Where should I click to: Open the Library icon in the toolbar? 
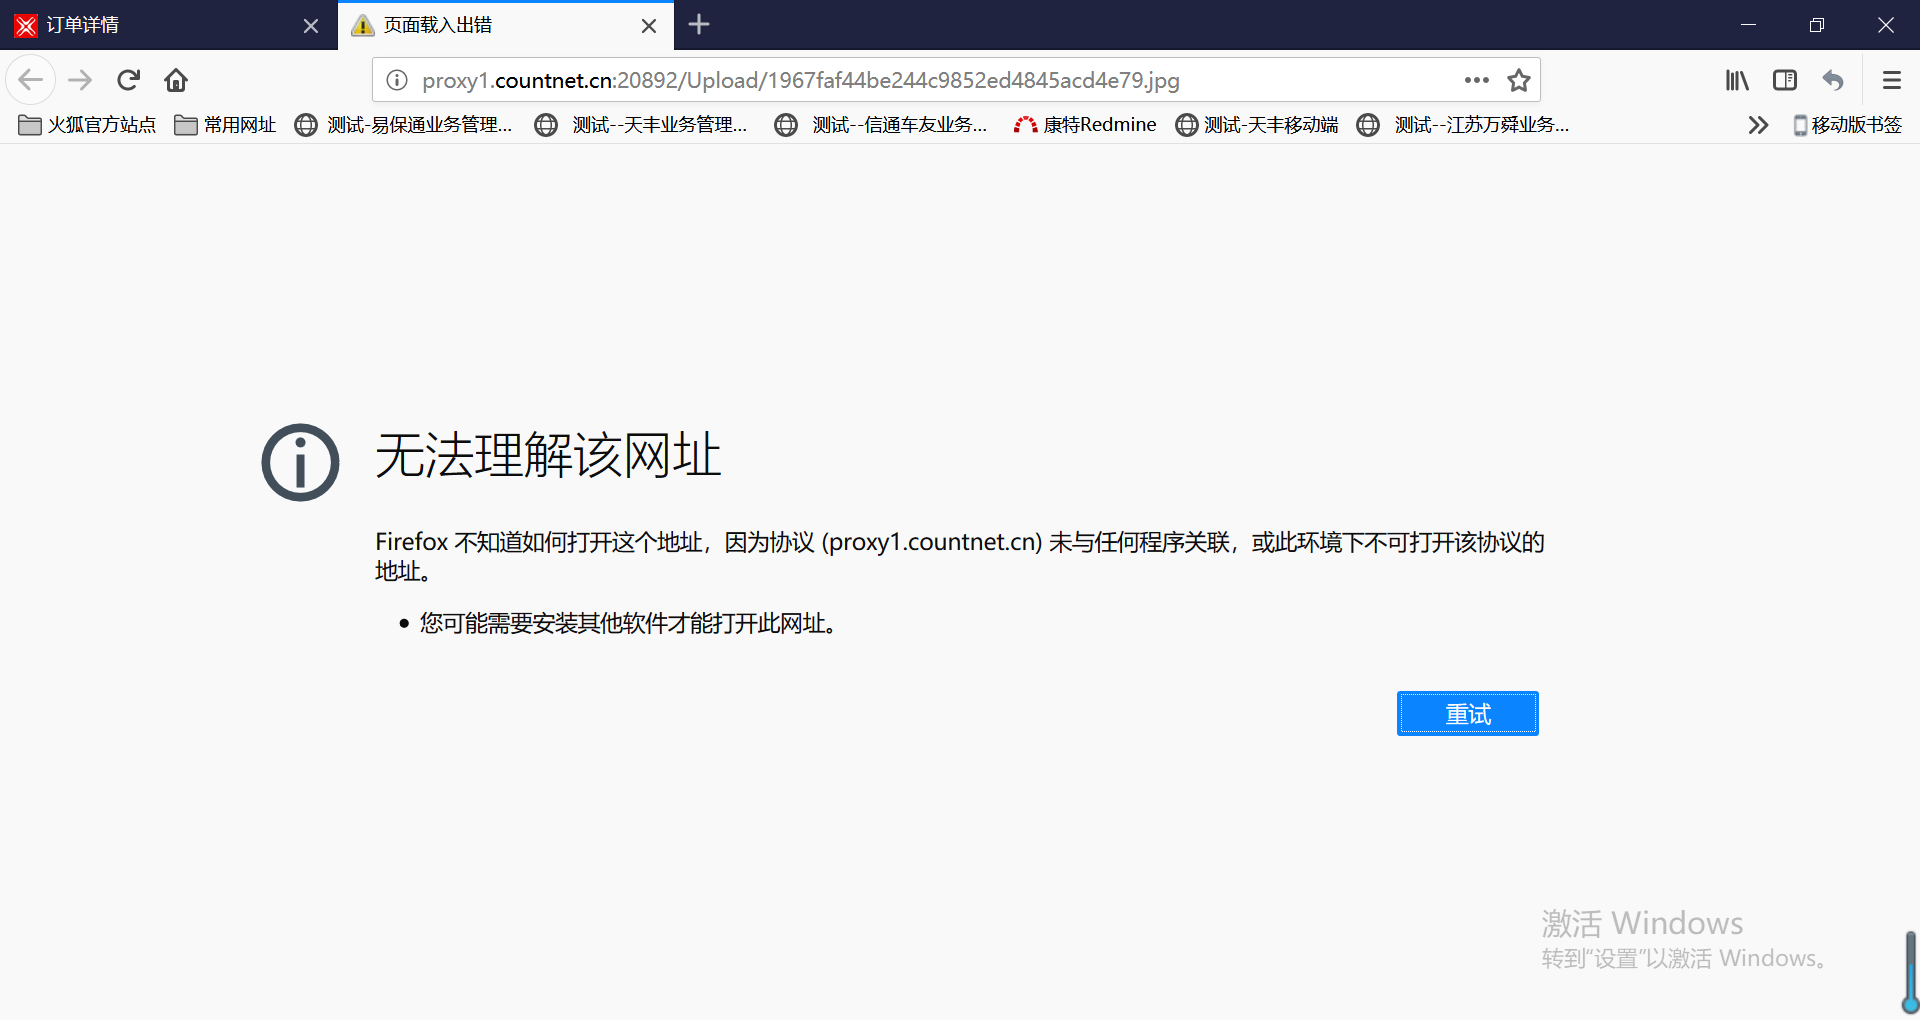tap(1737, 80)
